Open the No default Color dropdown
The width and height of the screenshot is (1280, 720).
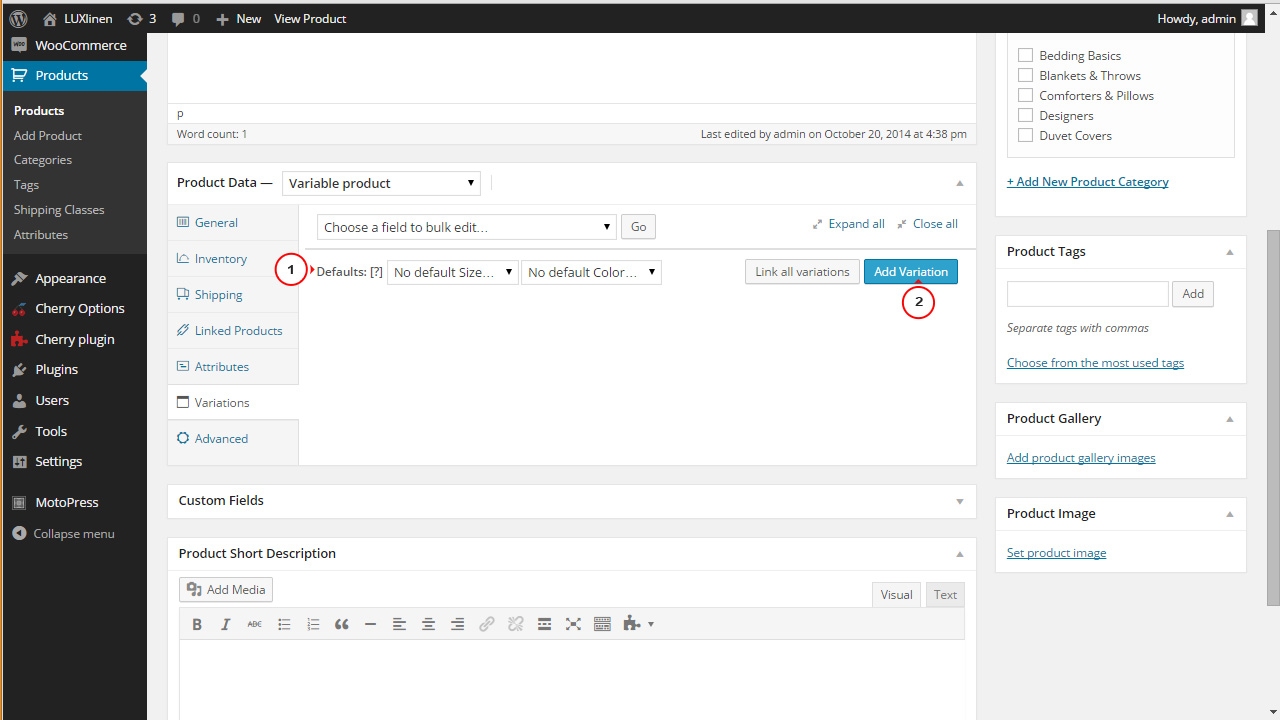coord(591,272)
